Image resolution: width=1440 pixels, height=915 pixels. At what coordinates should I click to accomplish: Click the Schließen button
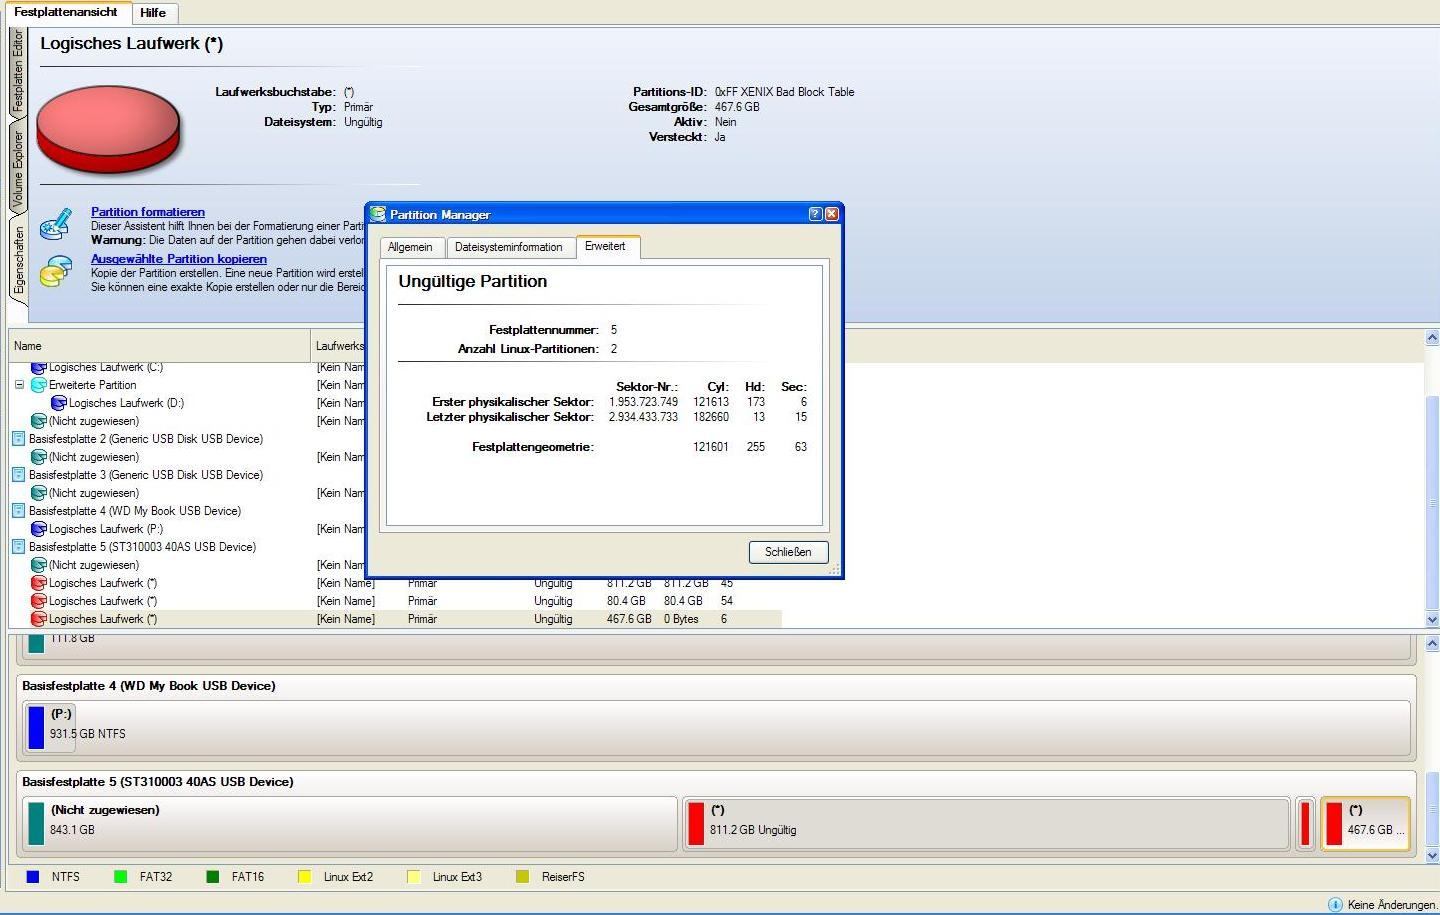click(788, 552)
